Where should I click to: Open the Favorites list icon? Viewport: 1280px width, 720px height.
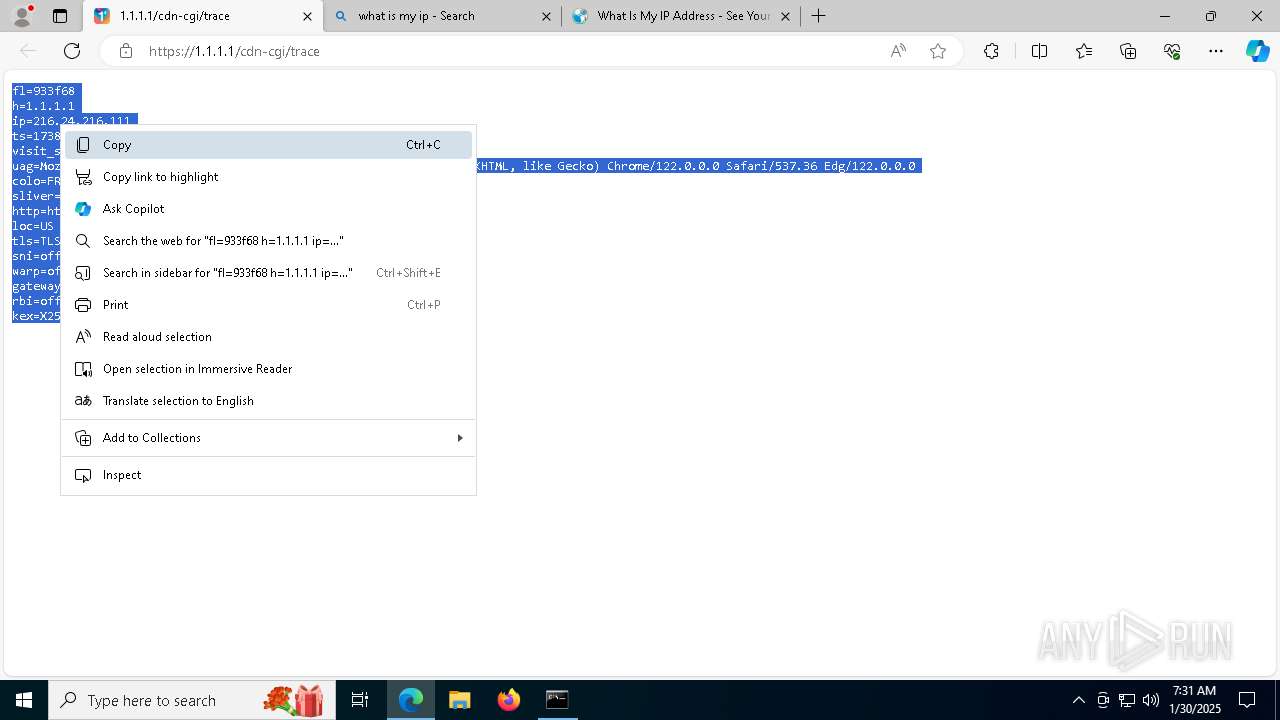(1084, 51)
